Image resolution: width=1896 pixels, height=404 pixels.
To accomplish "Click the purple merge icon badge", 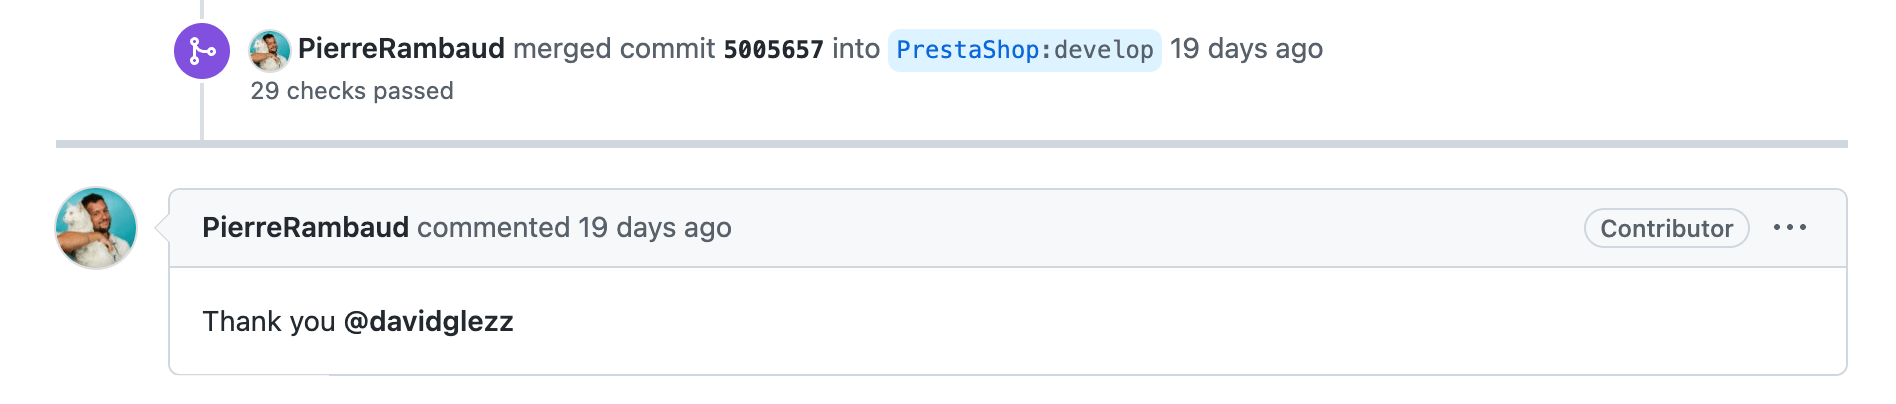I will pos(202,51).
